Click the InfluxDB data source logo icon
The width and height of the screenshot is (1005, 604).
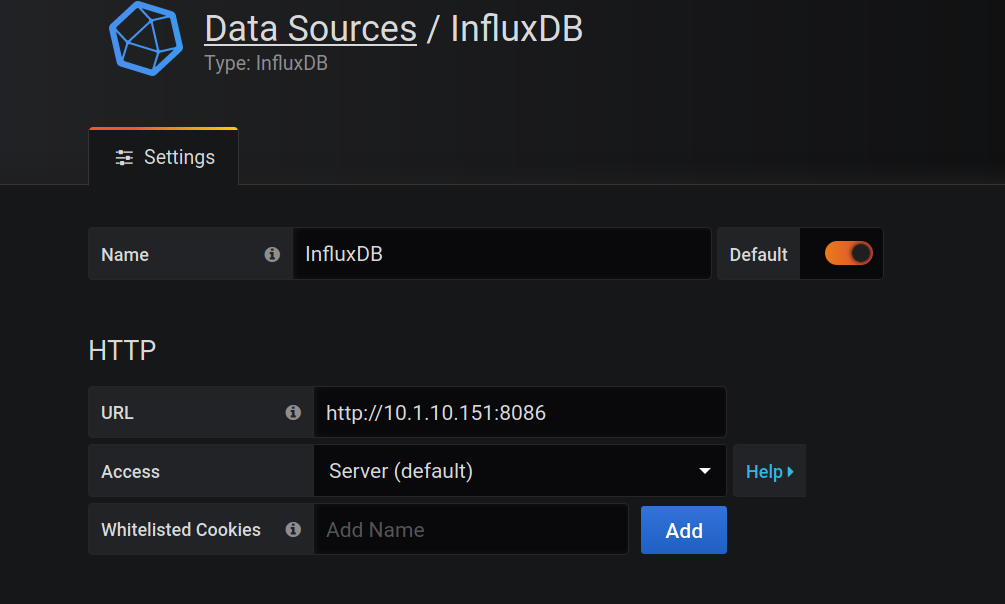(x=146, y=38)
